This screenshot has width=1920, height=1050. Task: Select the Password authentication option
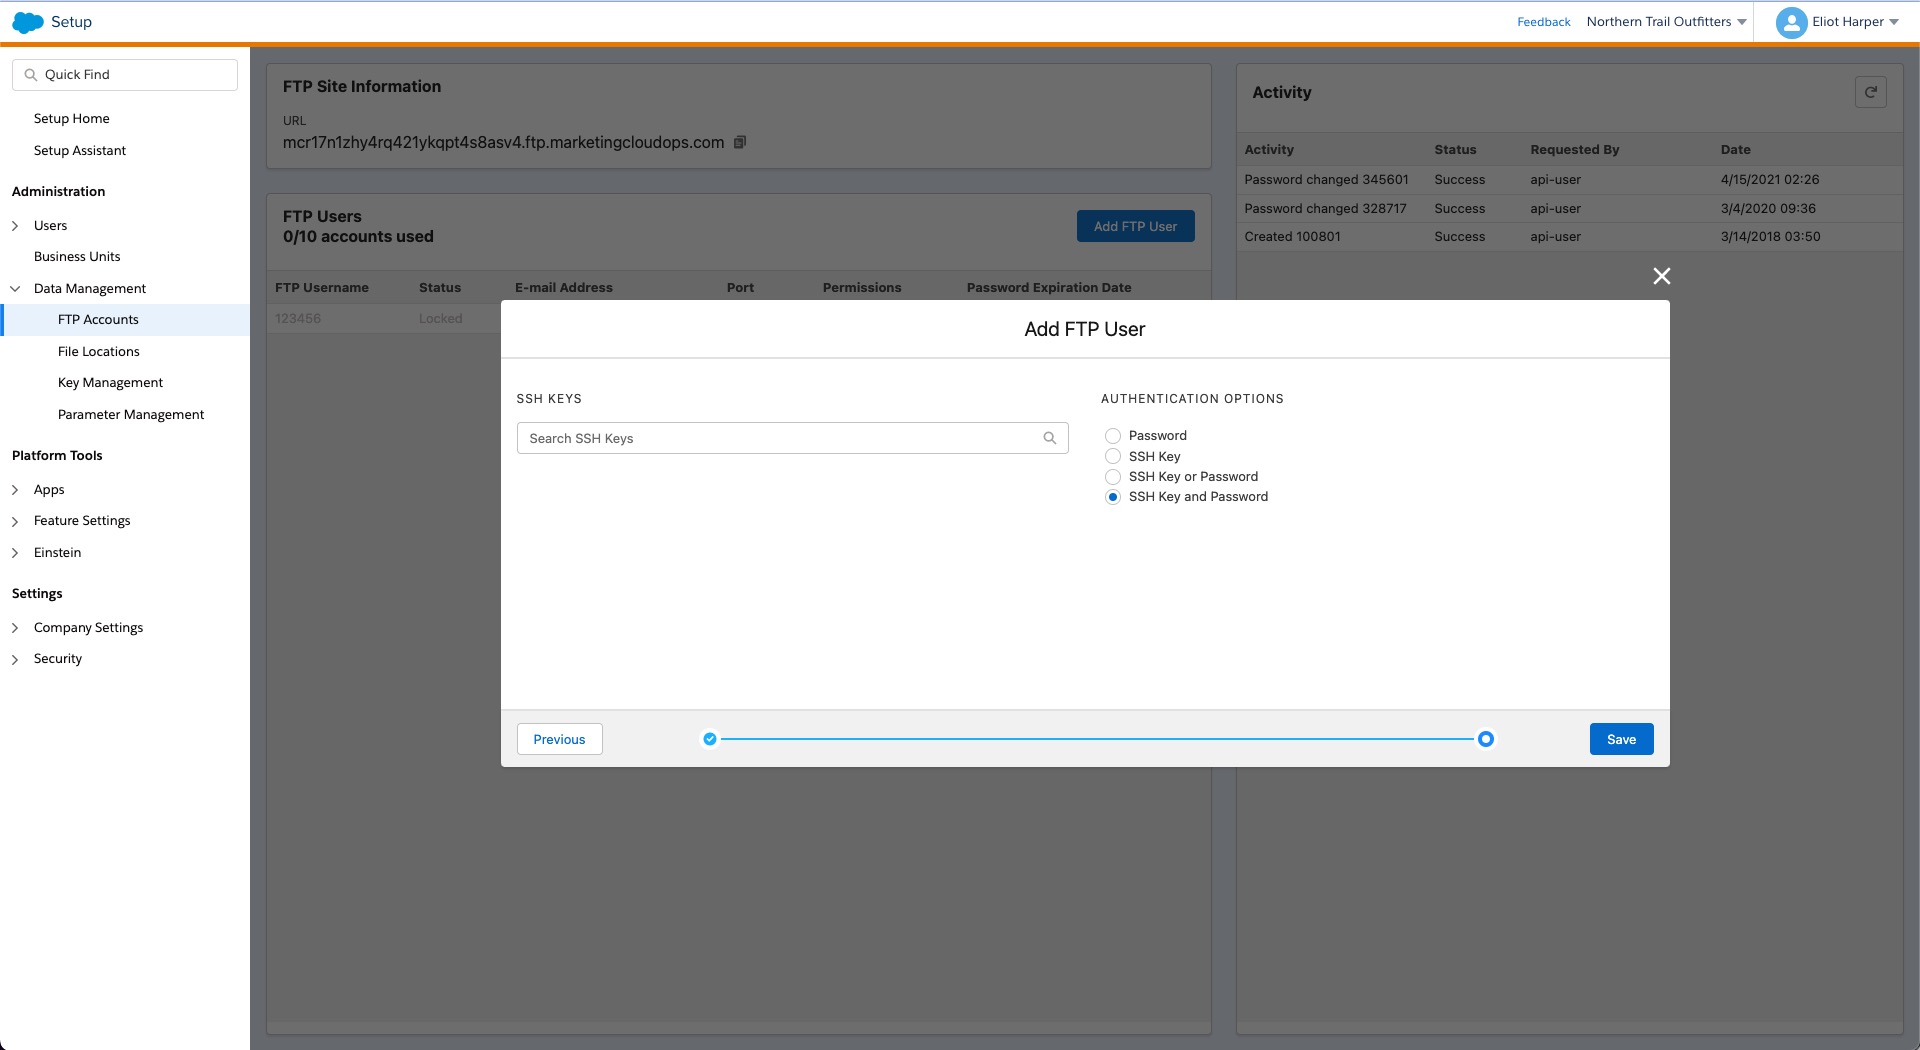pyautogui.click(x=1113, y=436)
